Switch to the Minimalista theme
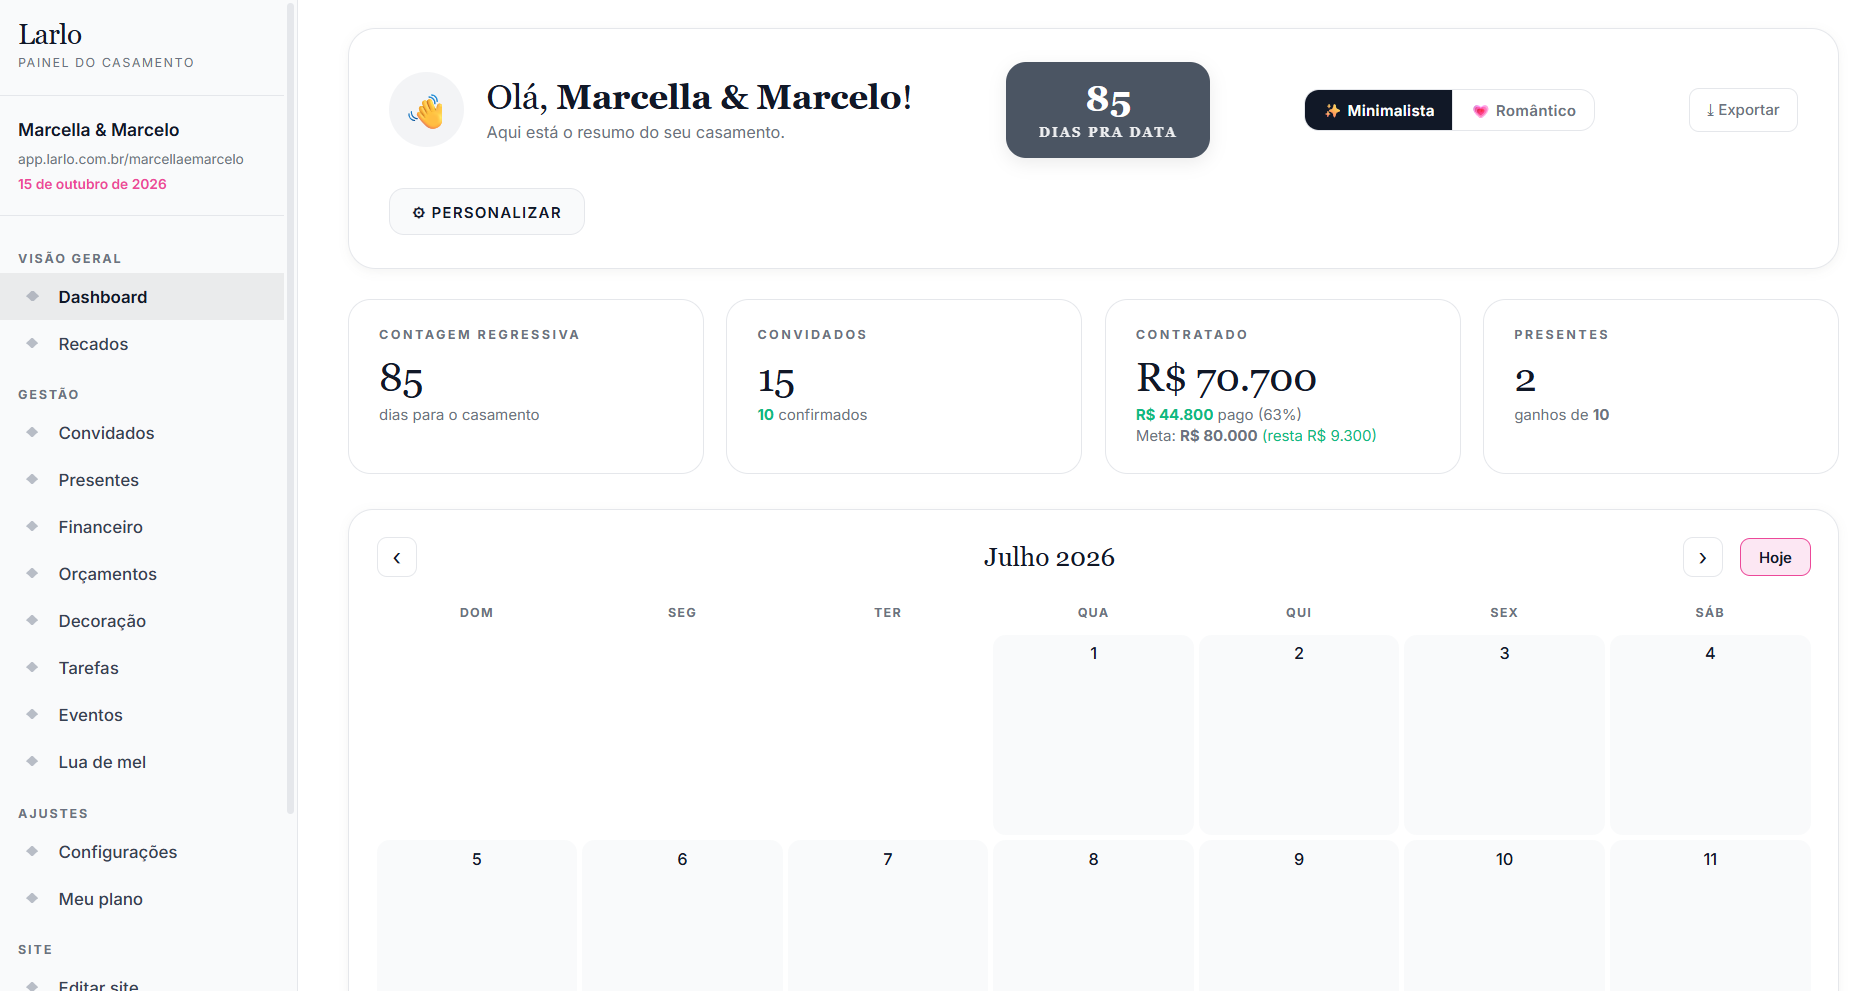Image resolution: width=1867 pixels, height=991 pixels. [x=1378, y=110]
